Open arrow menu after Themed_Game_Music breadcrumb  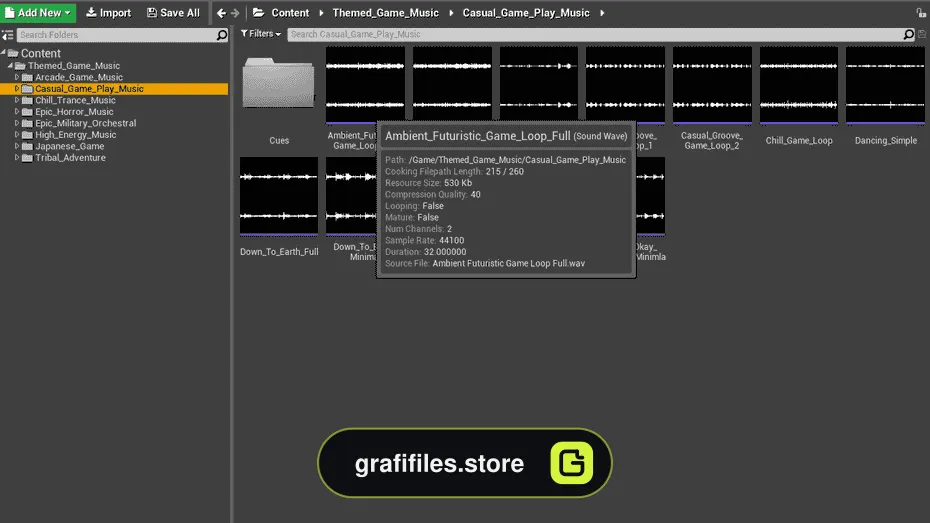coord(451,12)
